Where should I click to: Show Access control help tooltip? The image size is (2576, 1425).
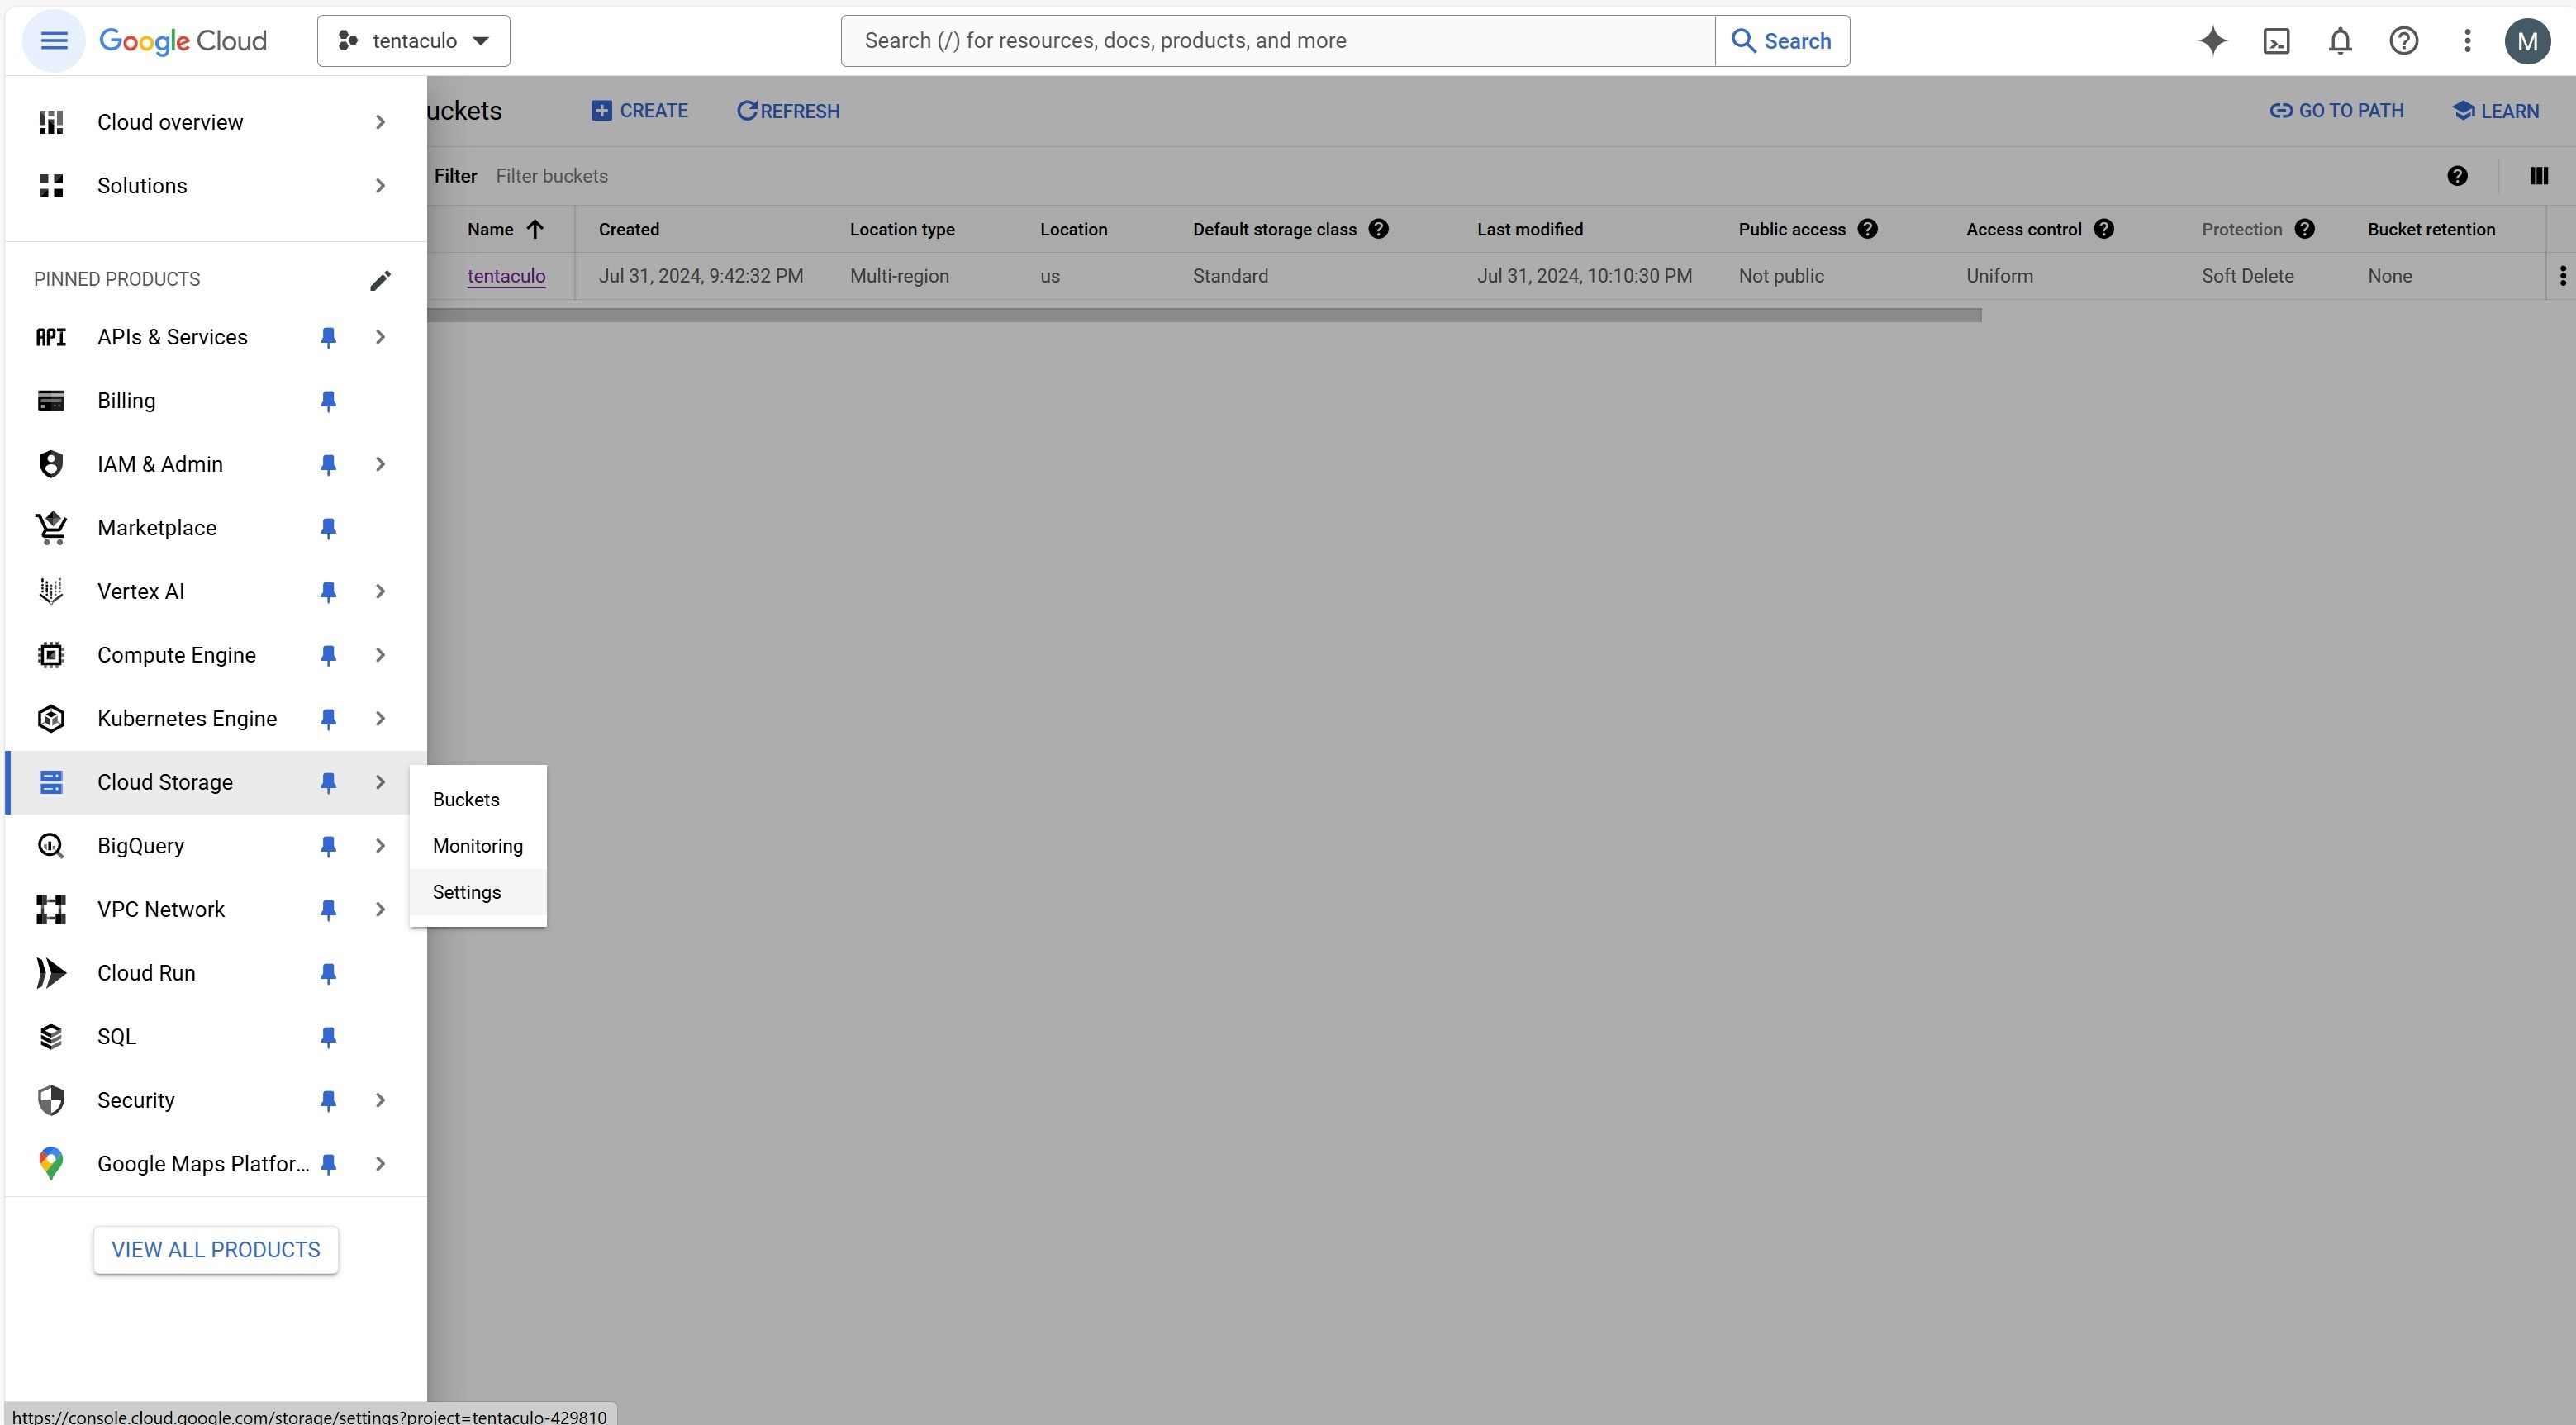pos(2103,229)
